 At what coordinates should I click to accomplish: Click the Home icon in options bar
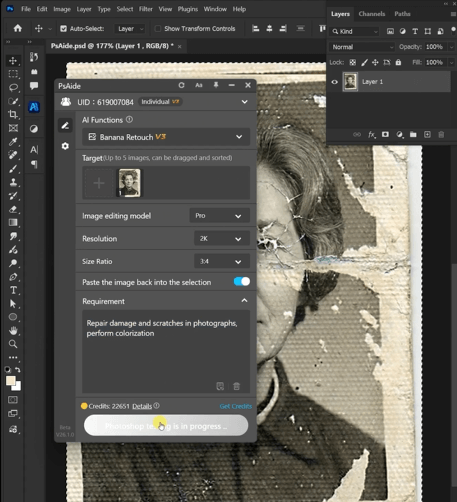(18, 28)
